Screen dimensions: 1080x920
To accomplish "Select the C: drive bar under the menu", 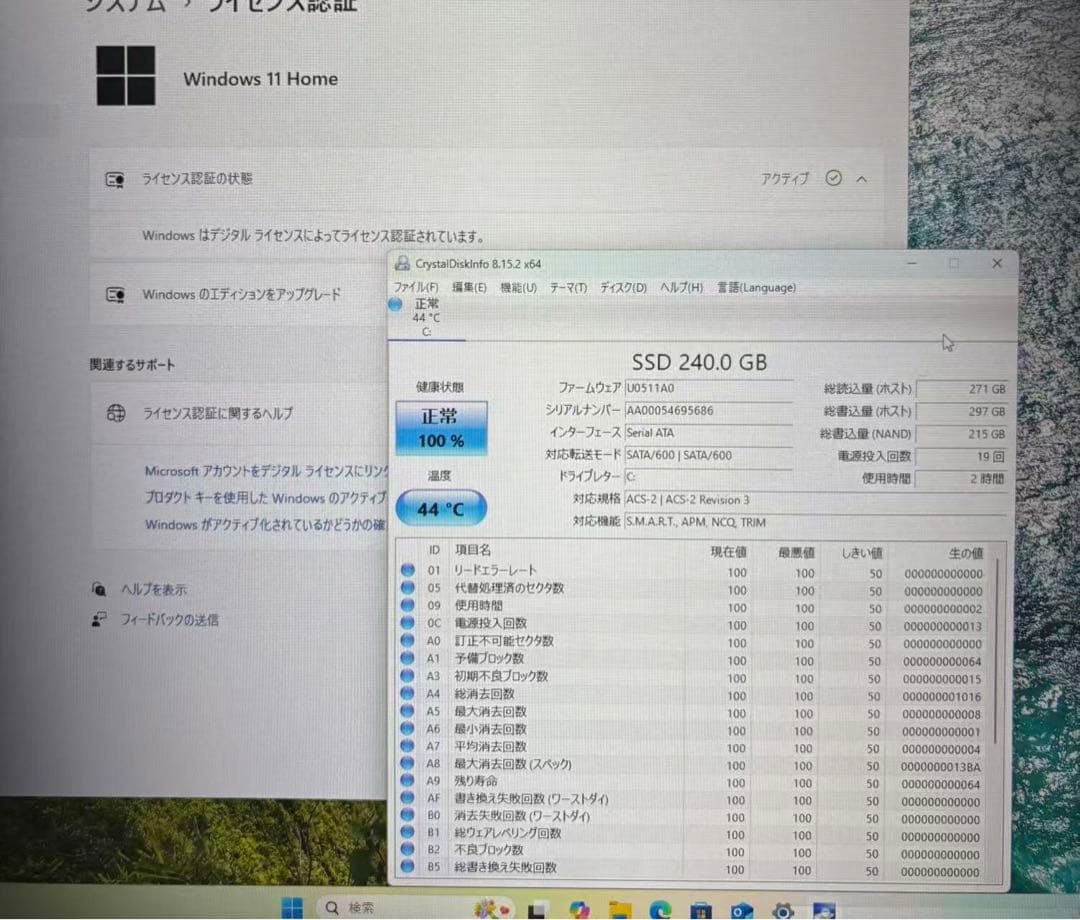I will click(428, 332).
